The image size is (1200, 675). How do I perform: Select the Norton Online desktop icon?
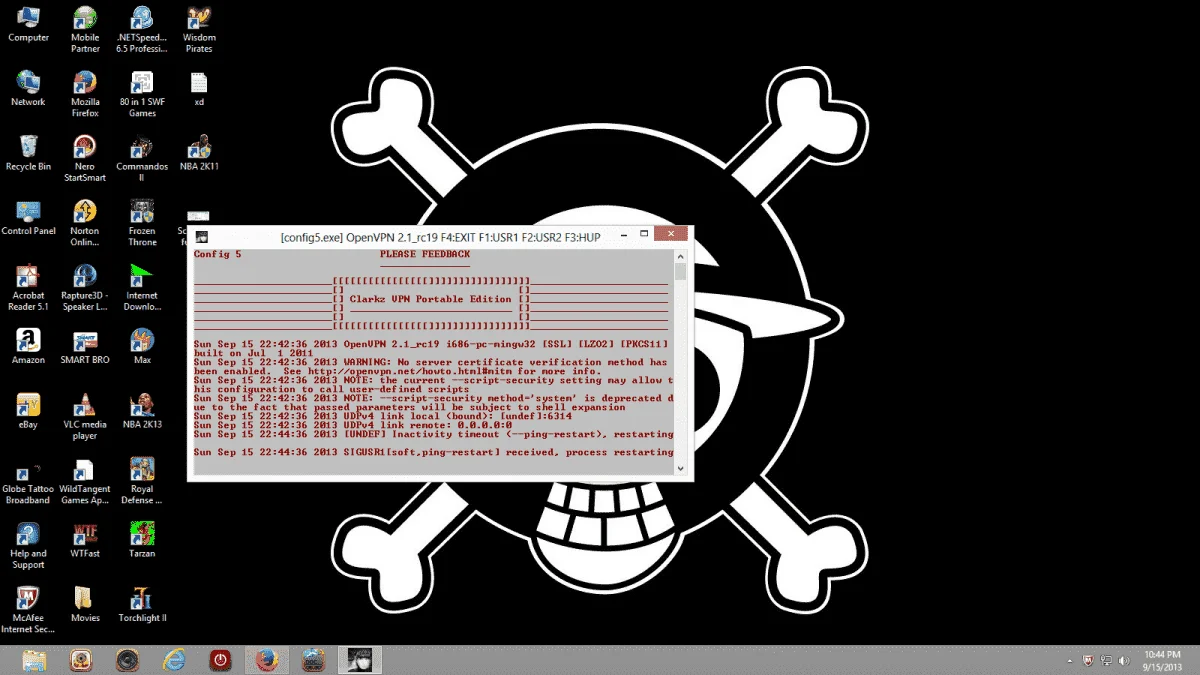85,222
